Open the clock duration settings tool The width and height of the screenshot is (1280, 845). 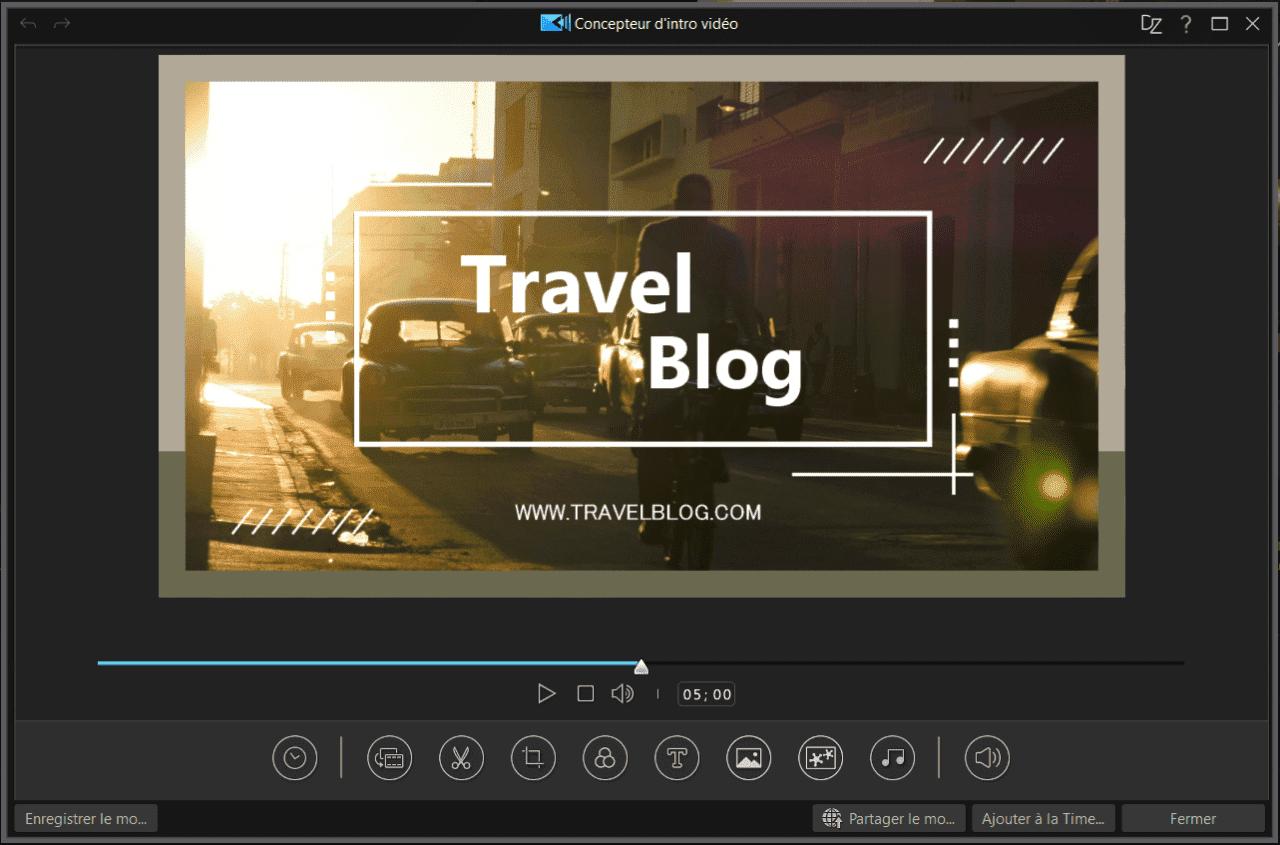[295, 758]
